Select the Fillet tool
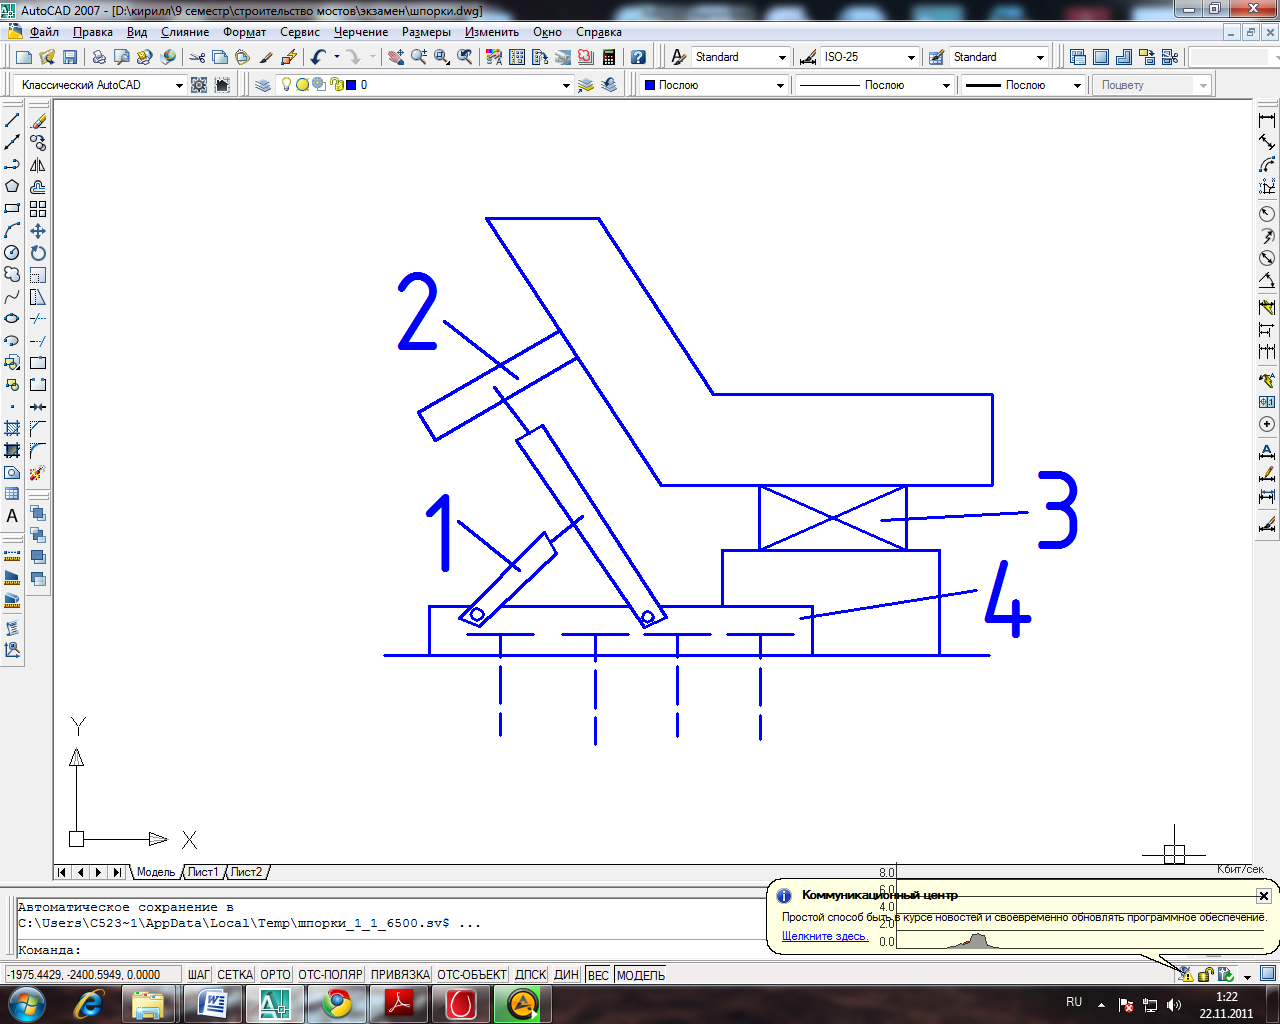The width and height of the screenshot is (1280, 1024). 38,451
